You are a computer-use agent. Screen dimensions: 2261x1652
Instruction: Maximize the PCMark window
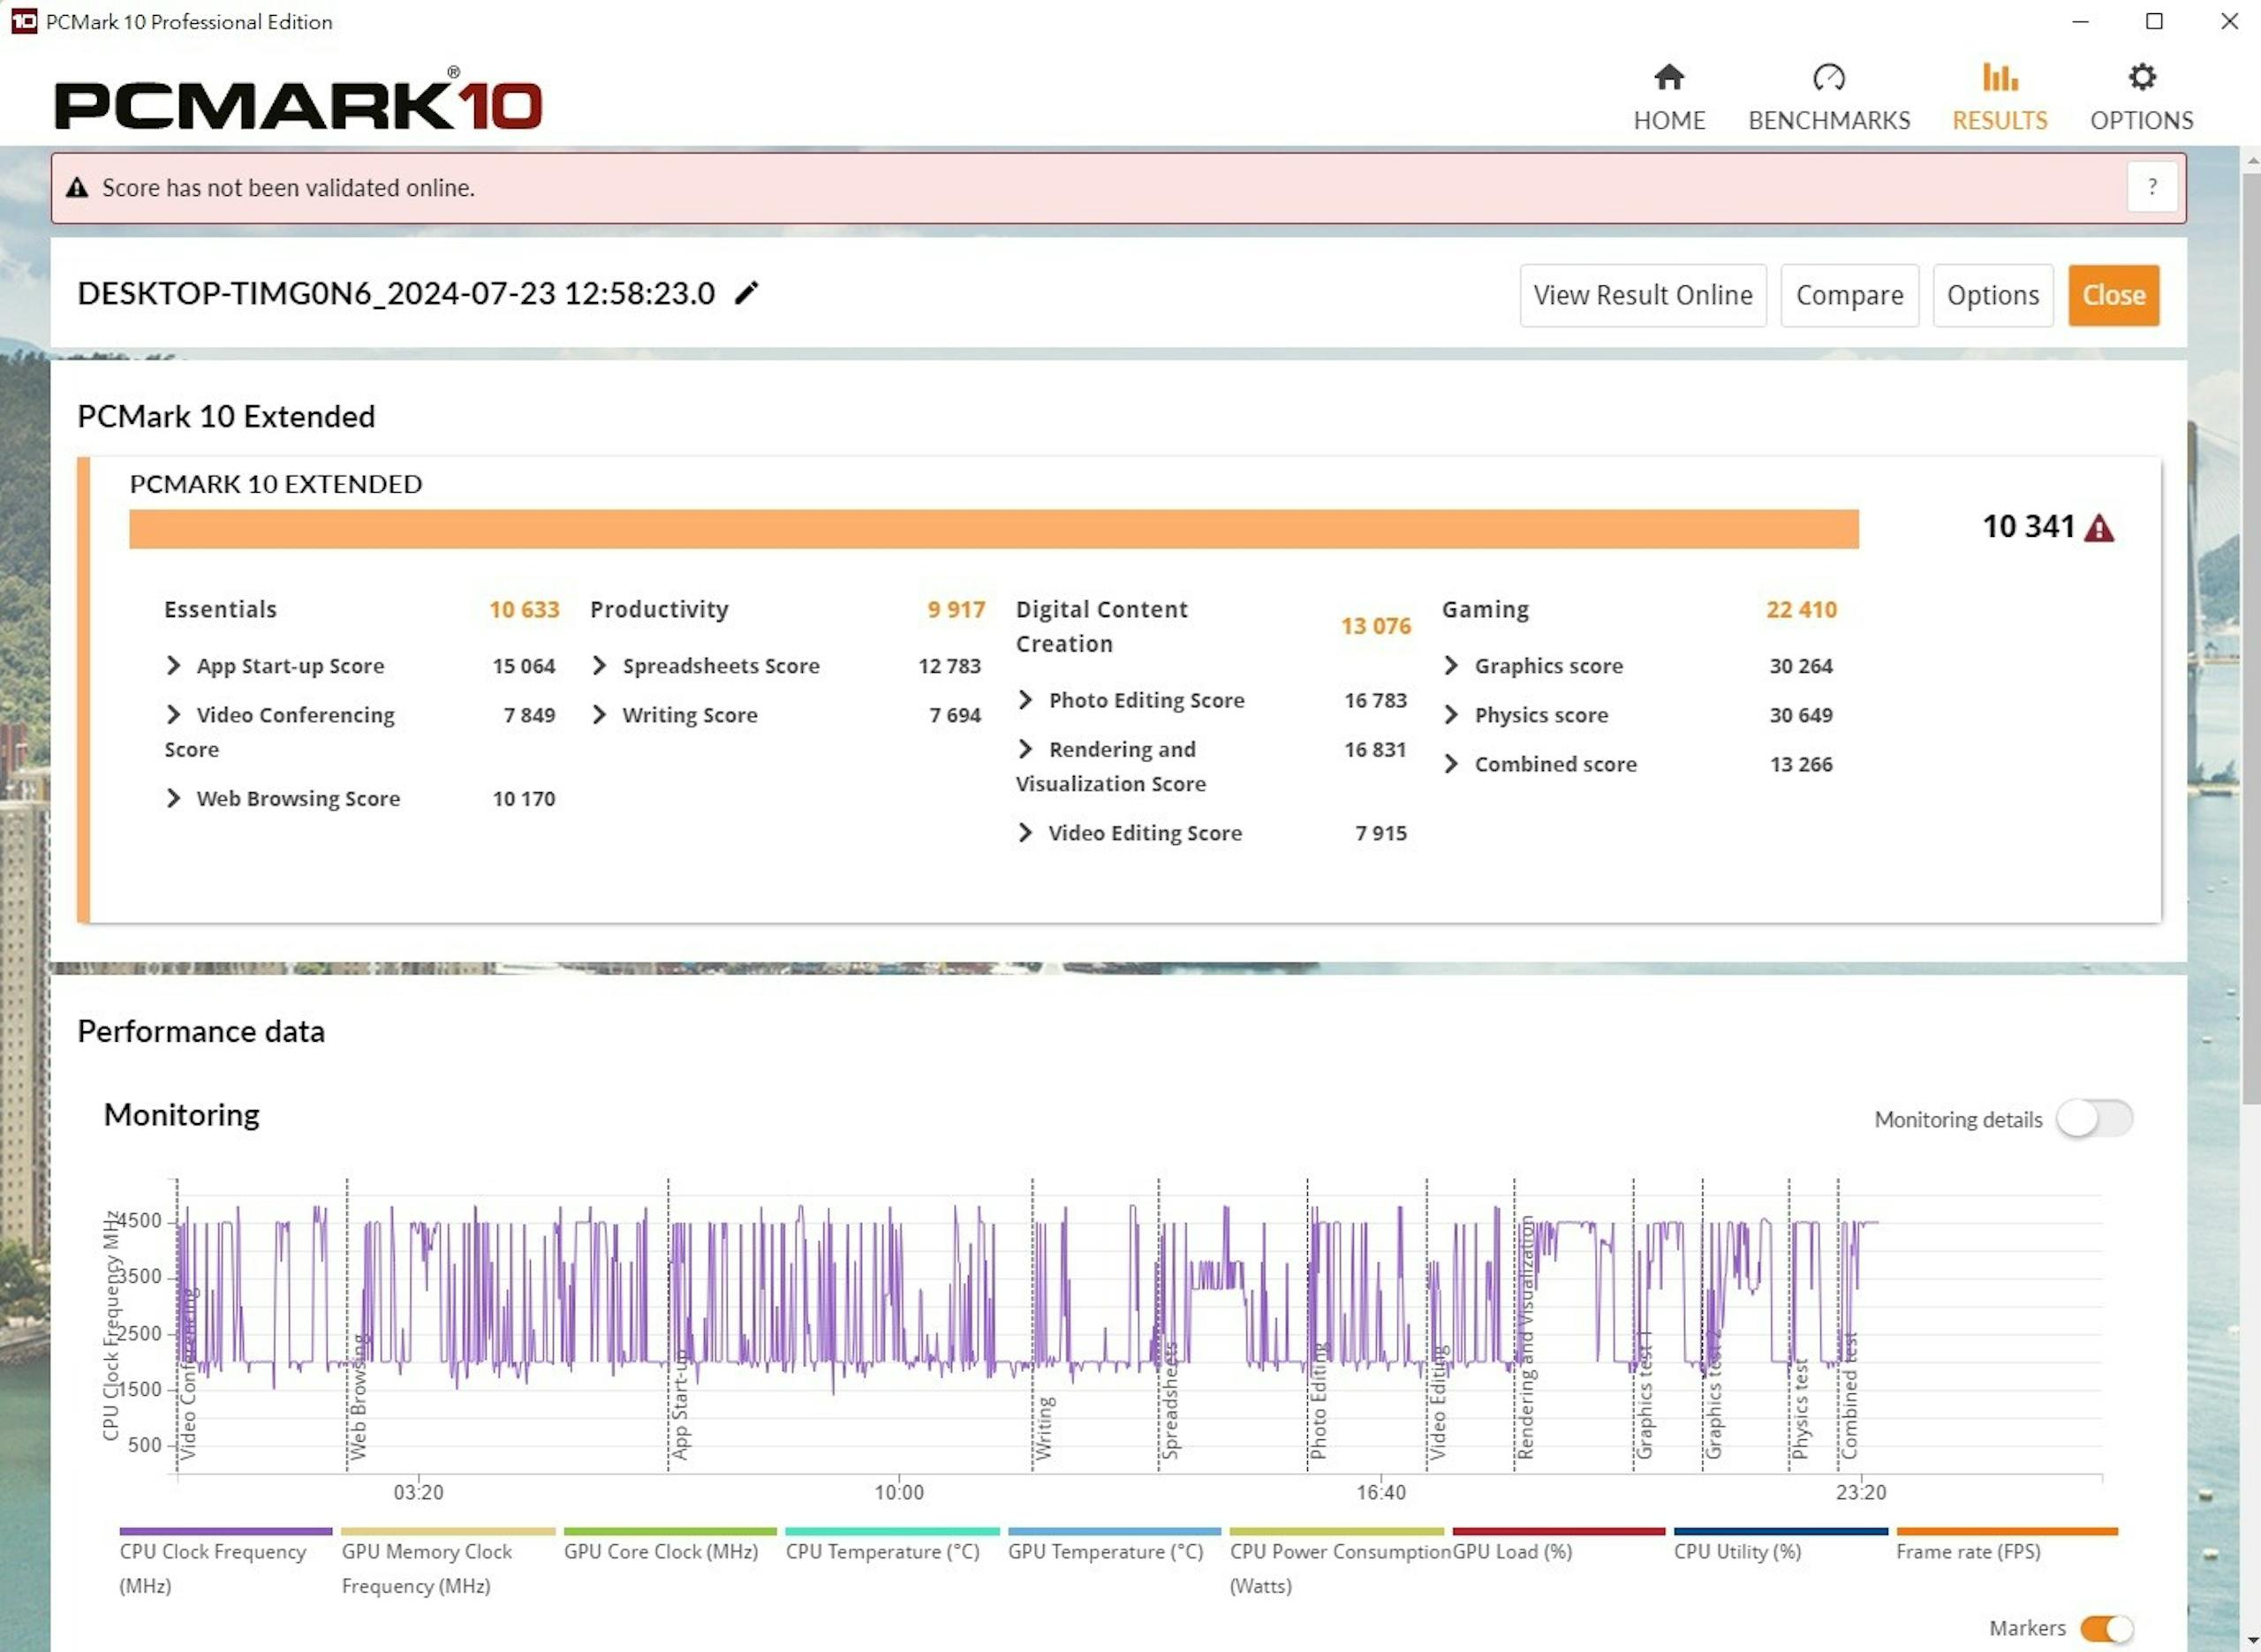(x=2154, y=21)
